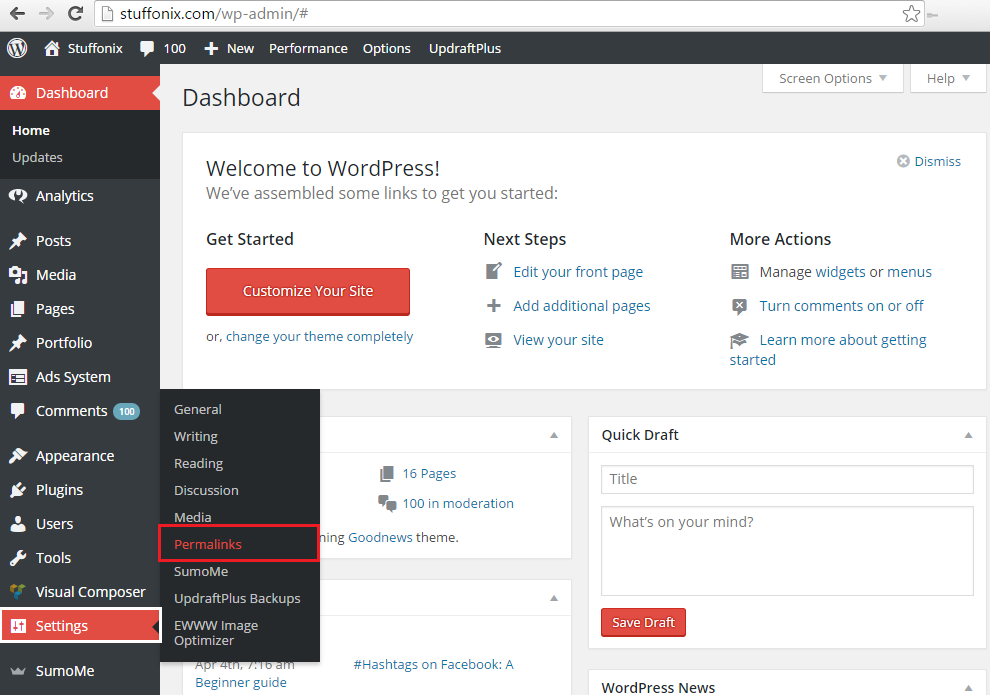Bookmark the page with the star icon
The width and height of the screenshot is (990, 695).
coord(911,13)
